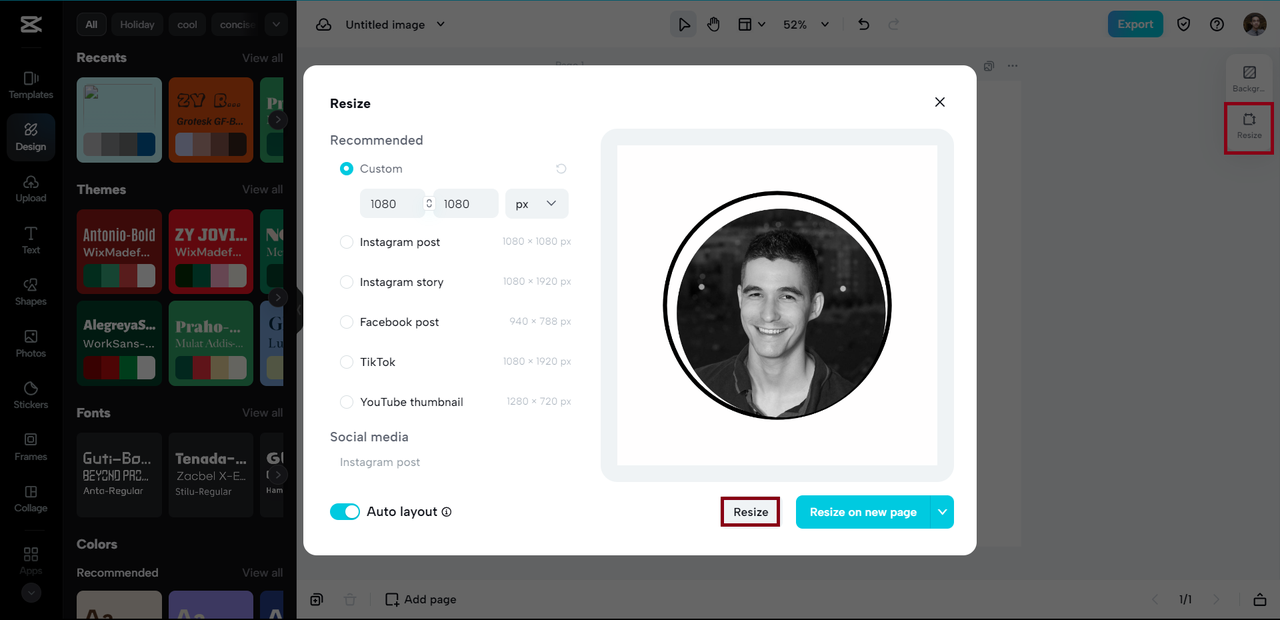Image resolution: width=1280 pixels, height=620 pixels.
Task: Select the Custom size radio button
Action: click(347, 169)
